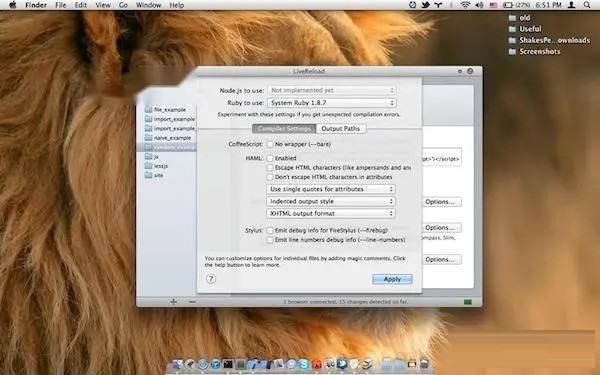This screenshot has width=600, height=375.
Task: Switch to the Output Paths tab
Action: (341, 129)
